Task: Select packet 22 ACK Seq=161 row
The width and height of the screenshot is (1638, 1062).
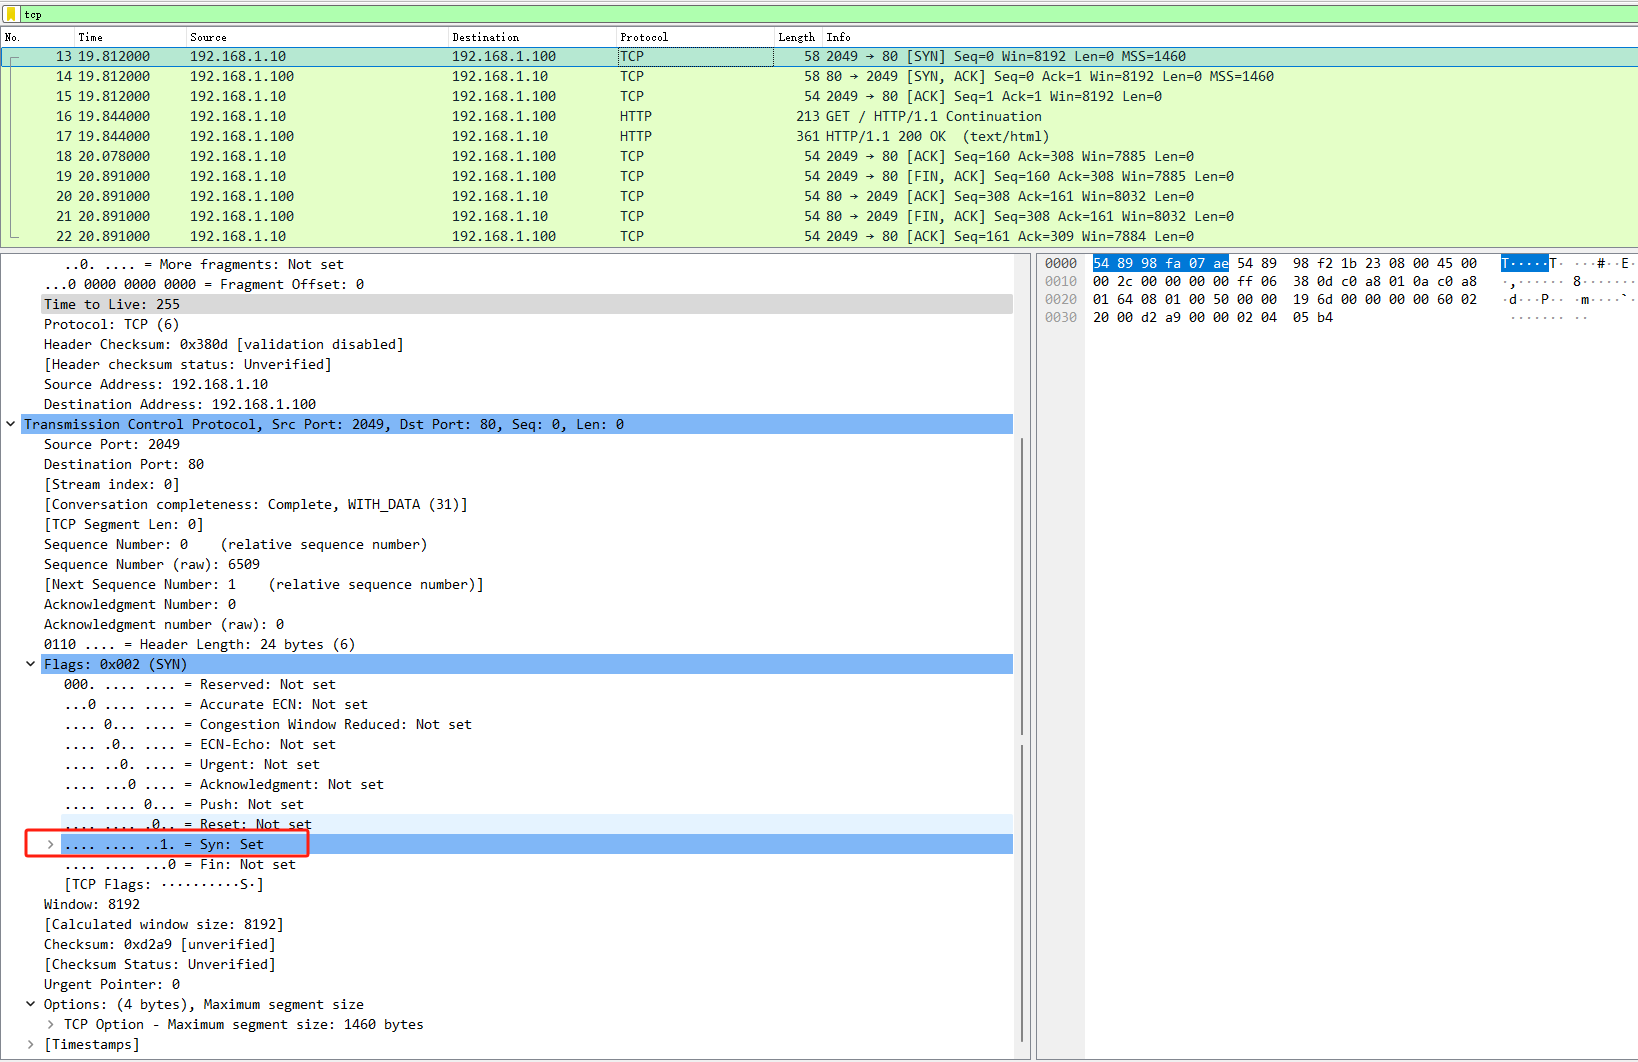Action: [819, 237]
